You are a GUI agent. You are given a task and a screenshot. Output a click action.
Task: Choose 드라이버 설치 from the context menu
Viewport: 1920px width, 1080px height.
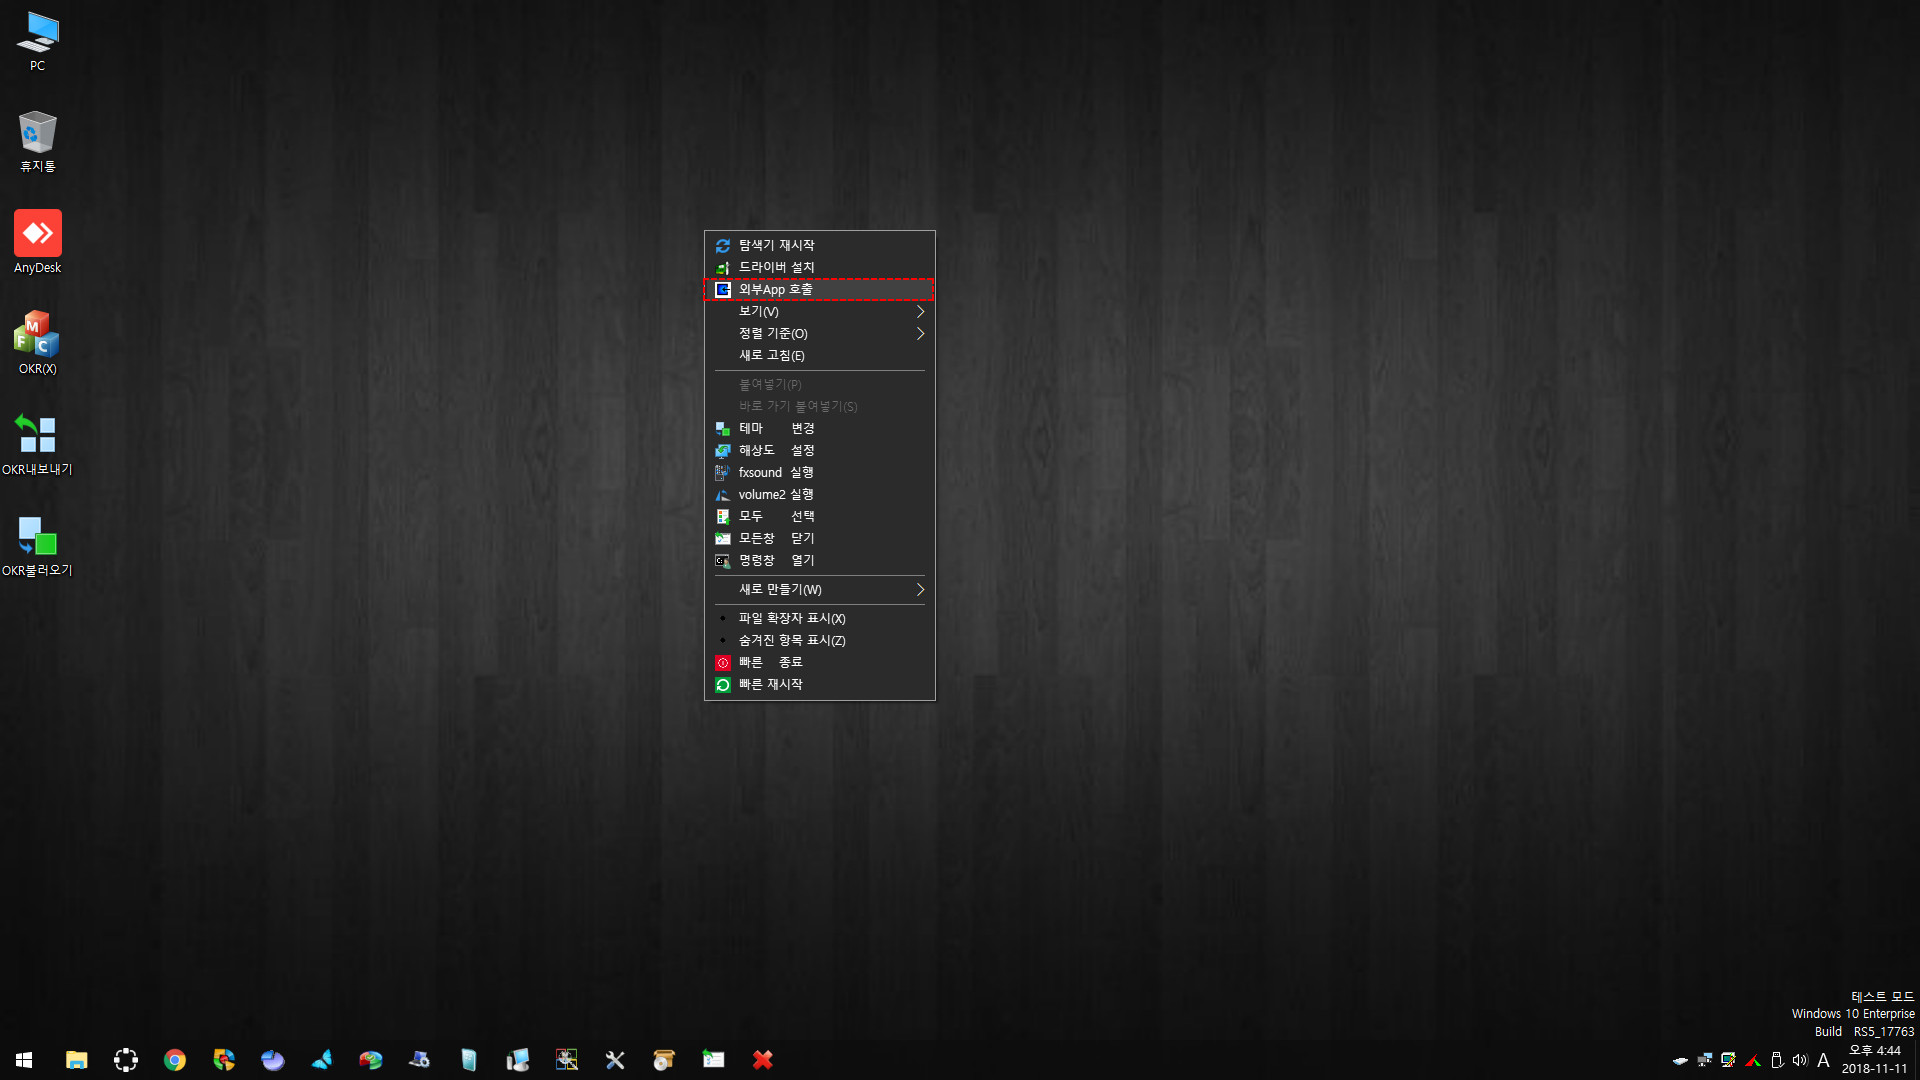click(819, 267)
